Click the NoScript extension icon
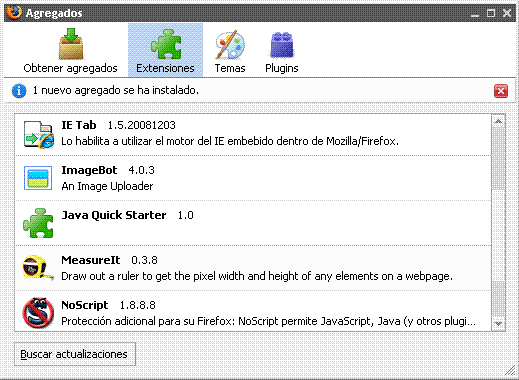 [x=38, y=313]
